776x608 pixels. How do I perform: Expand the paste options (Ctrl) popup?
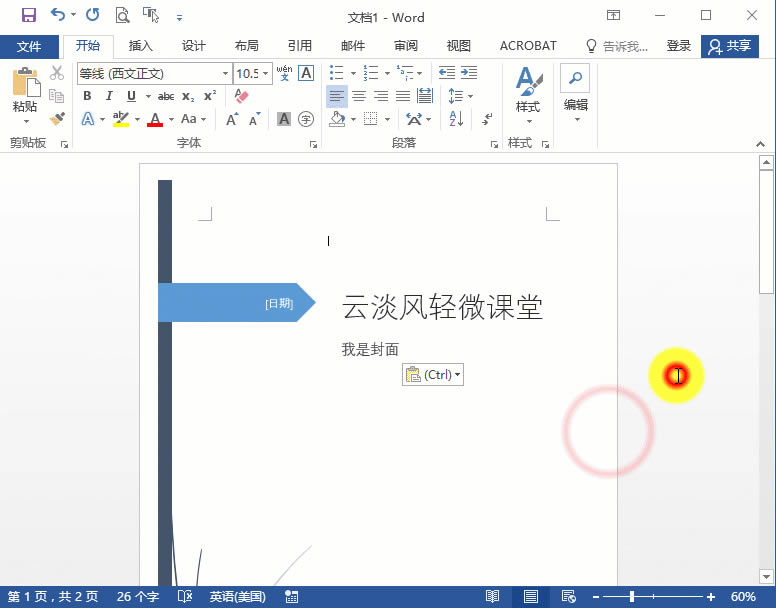click(x=433, y=374)
